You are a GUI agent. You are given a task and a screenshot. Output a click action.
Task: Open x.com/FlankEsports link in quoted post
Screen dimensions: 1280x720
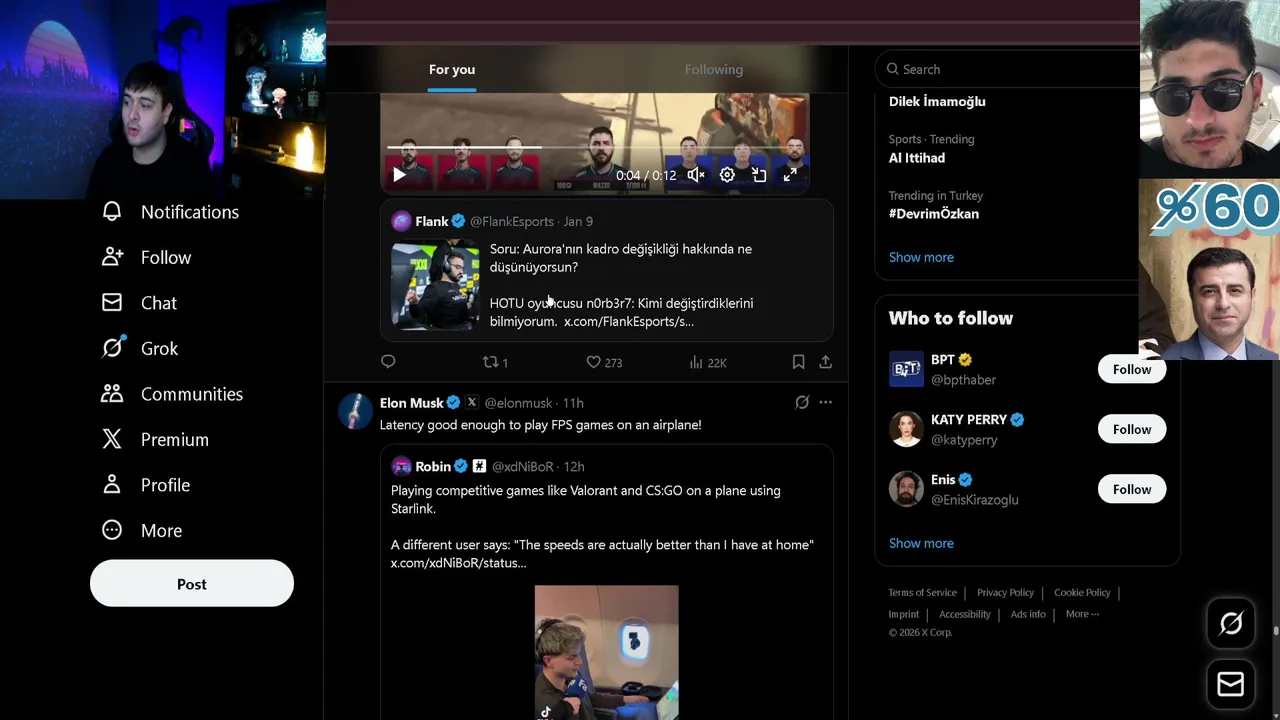[x=628, y=321]
